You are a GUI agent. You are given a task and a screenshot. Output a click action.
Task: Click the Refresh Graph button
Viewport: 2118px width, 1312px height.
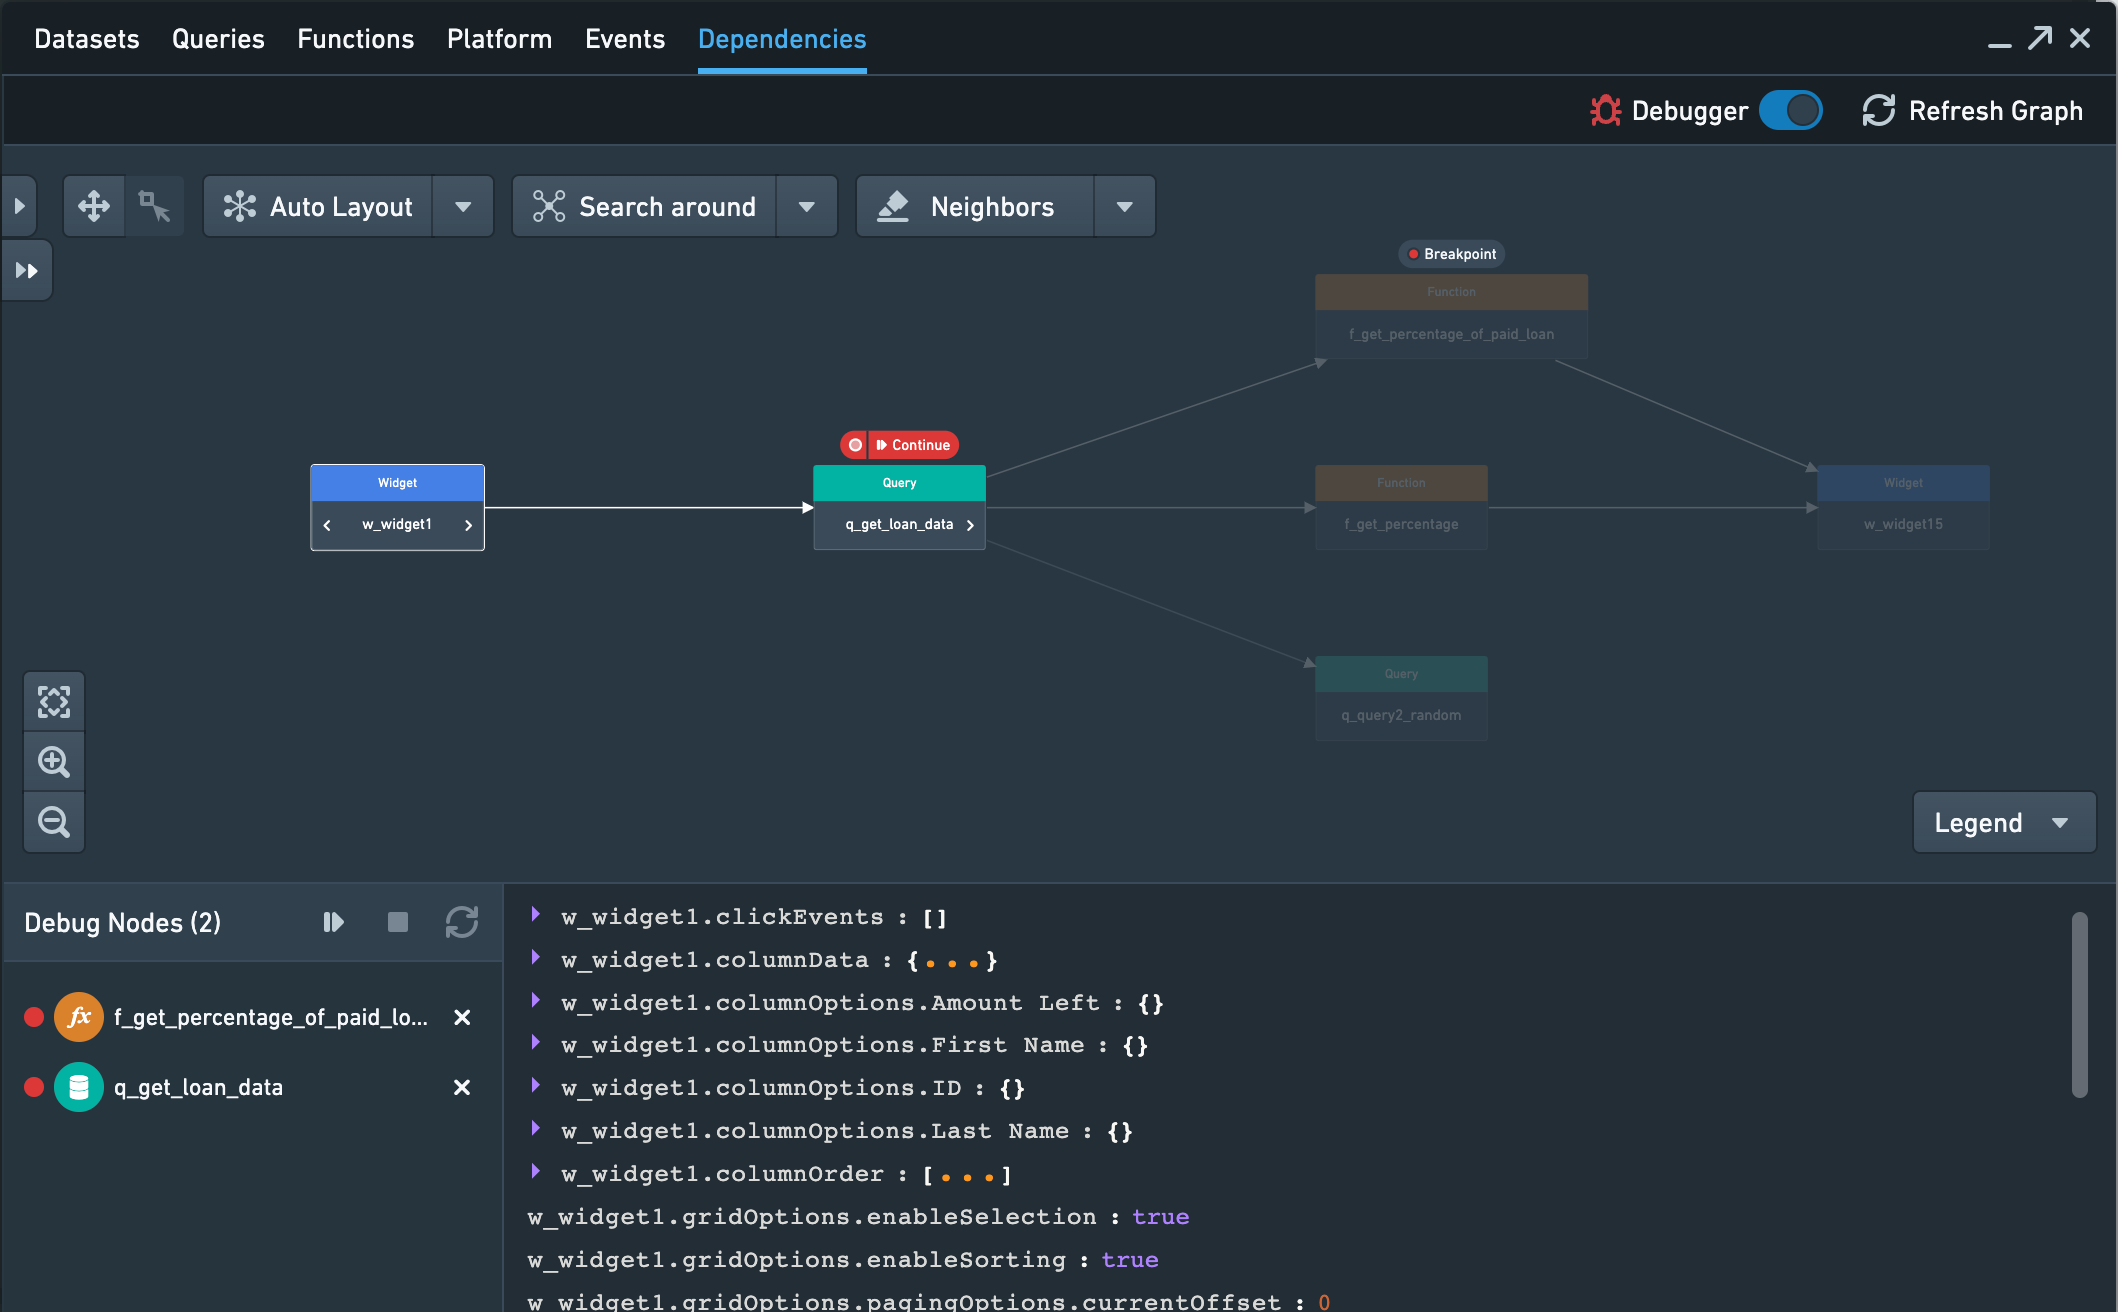click(x=1973, y=109)
